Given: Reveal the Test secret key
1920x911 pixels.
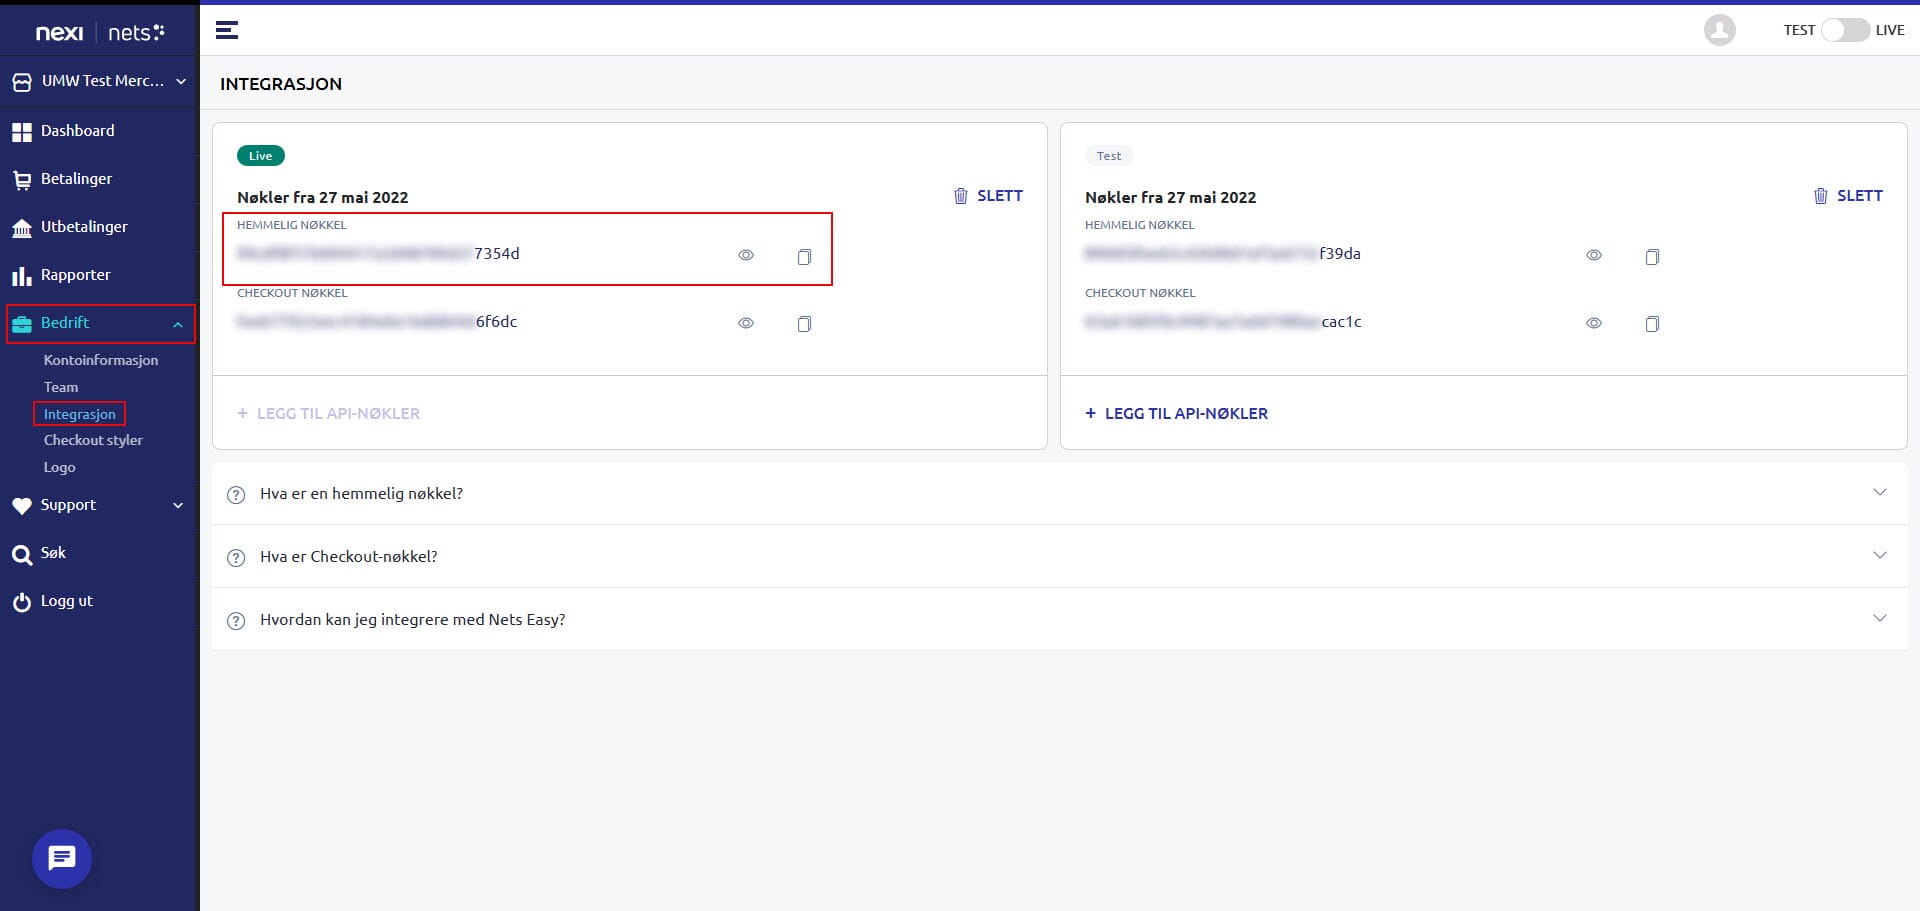Looking at the screenshot, I should [x=1594, y=256].
